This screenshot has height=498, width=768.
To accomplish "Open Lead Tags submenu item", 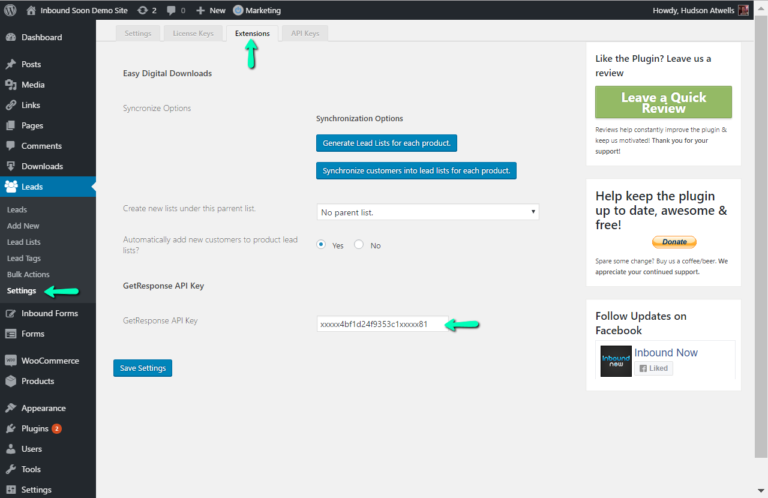I will coord(24,258).
